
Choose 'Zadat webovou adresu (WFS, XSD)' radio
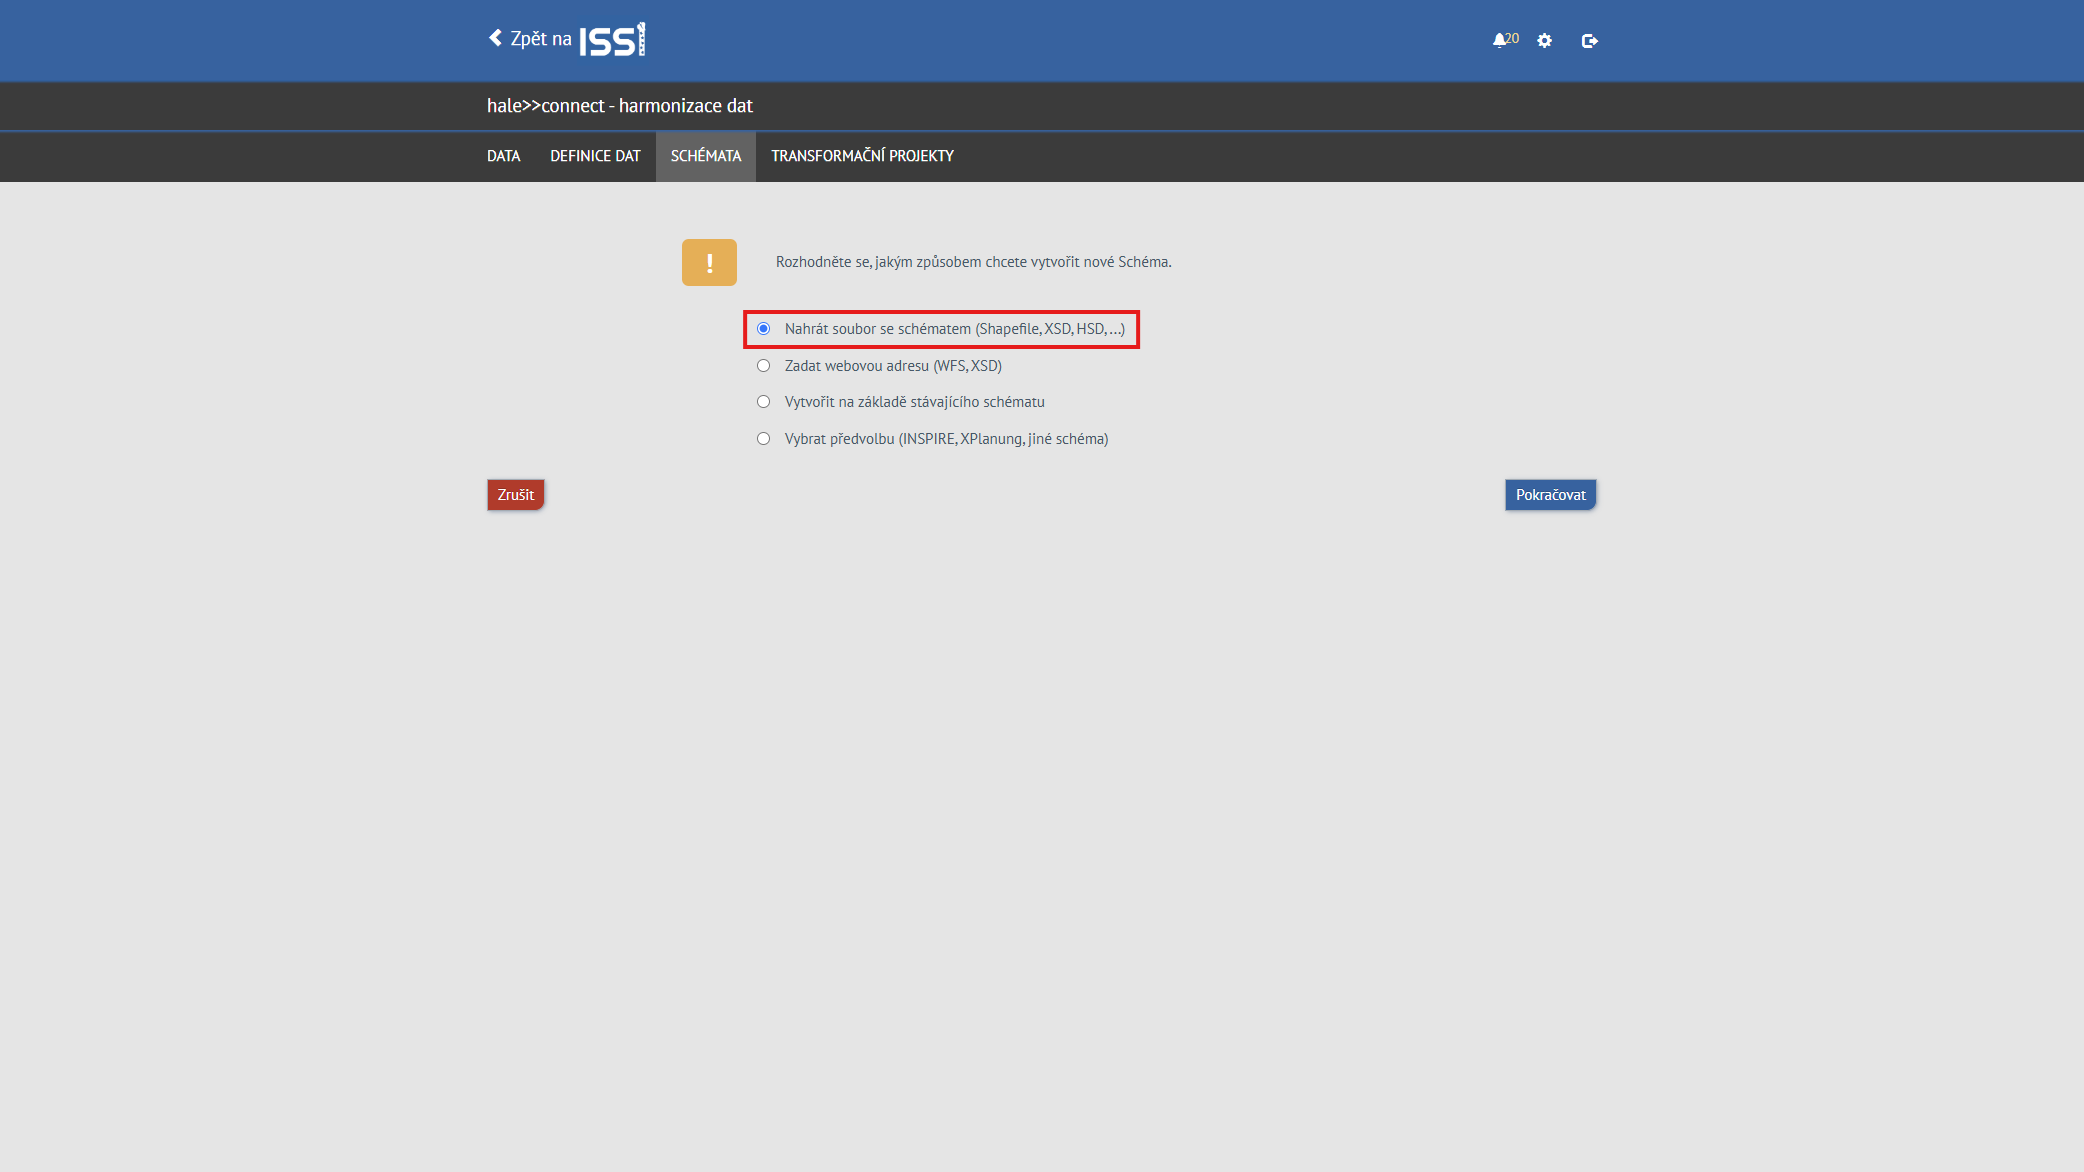(x=764, y=366)
